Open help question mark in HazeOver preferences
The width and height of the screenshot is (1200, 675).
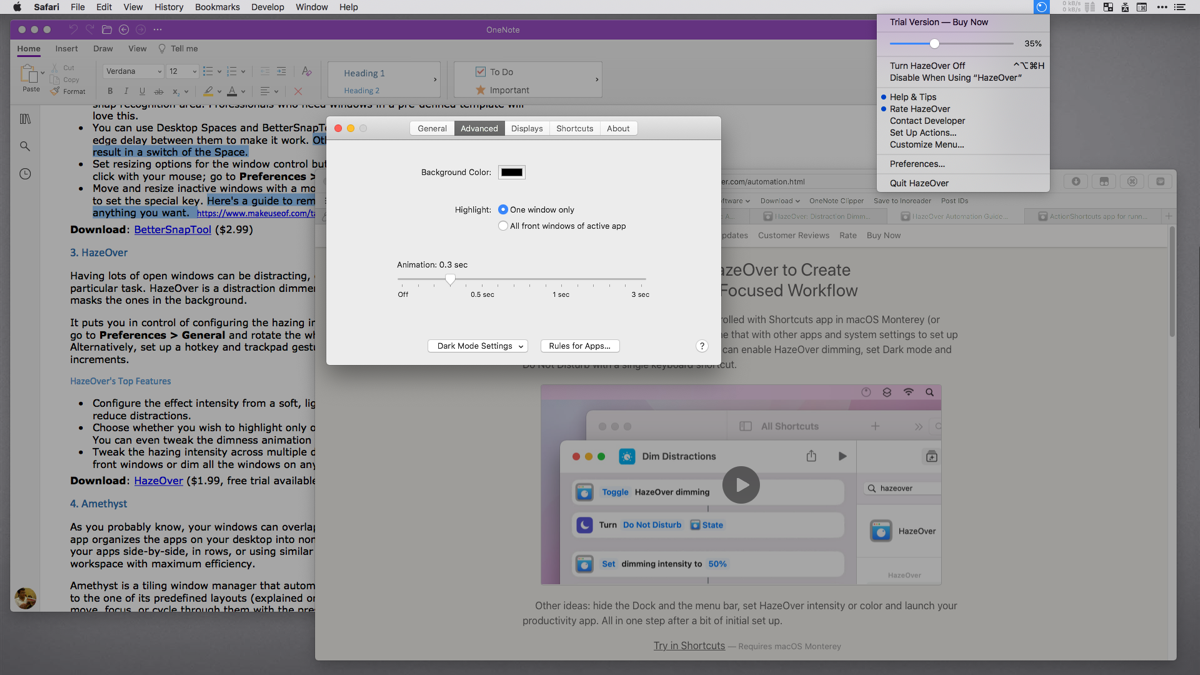[x=702, y=346]
